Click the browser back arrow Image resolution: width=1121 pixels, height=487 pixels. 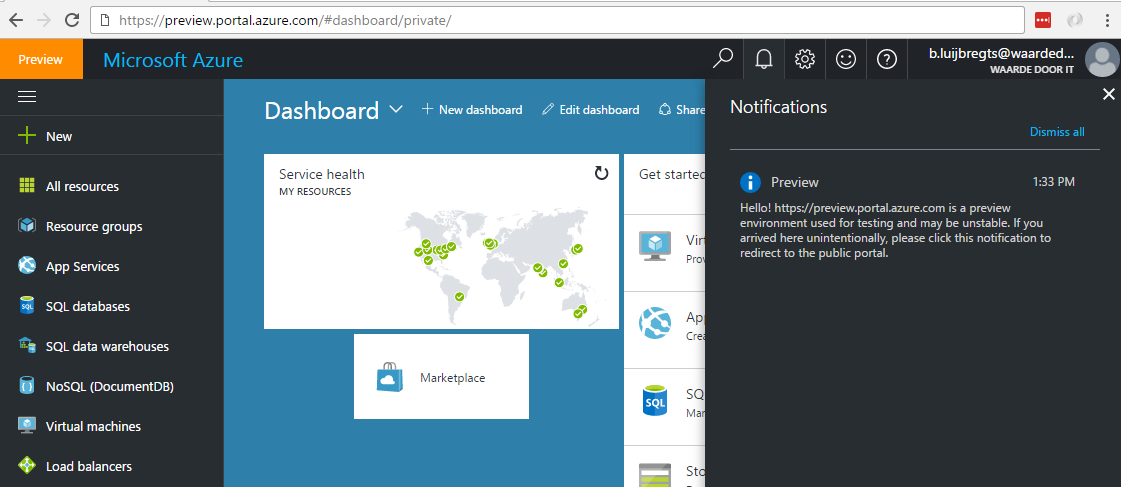[16, 21]
